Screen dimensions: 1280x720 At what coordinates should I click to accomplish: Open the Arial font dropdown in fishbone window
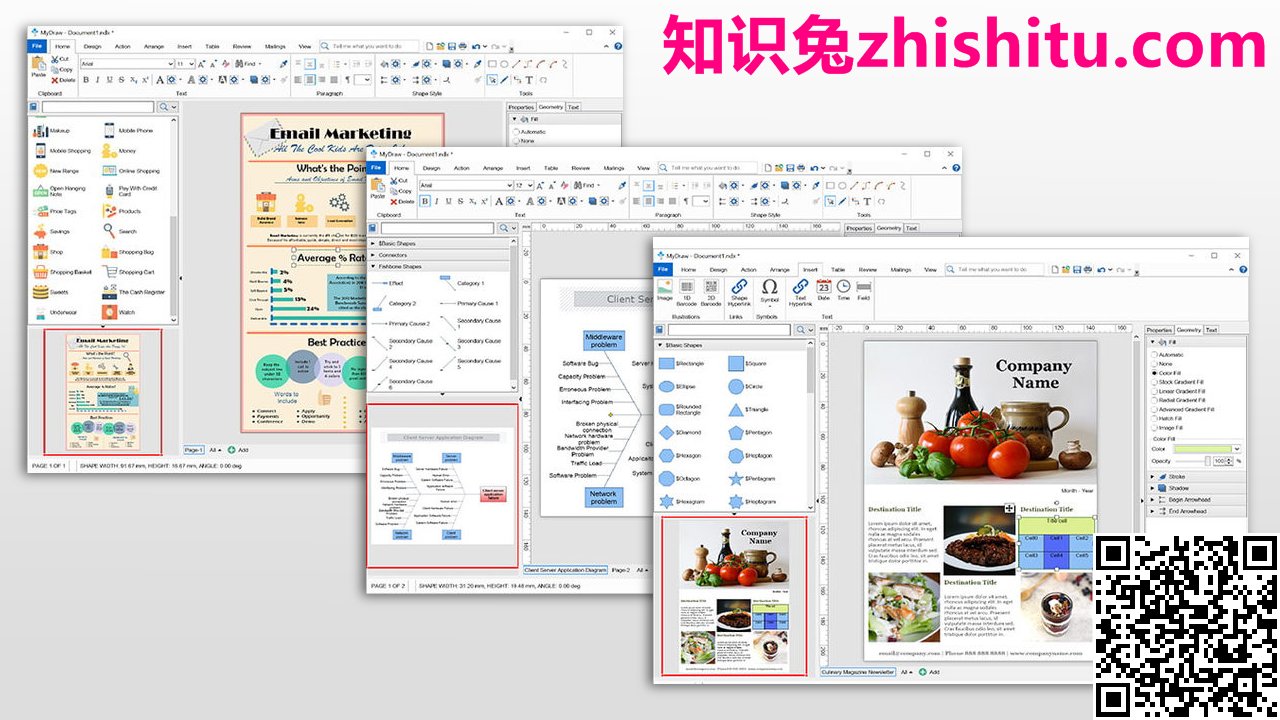tap(509, 186)
